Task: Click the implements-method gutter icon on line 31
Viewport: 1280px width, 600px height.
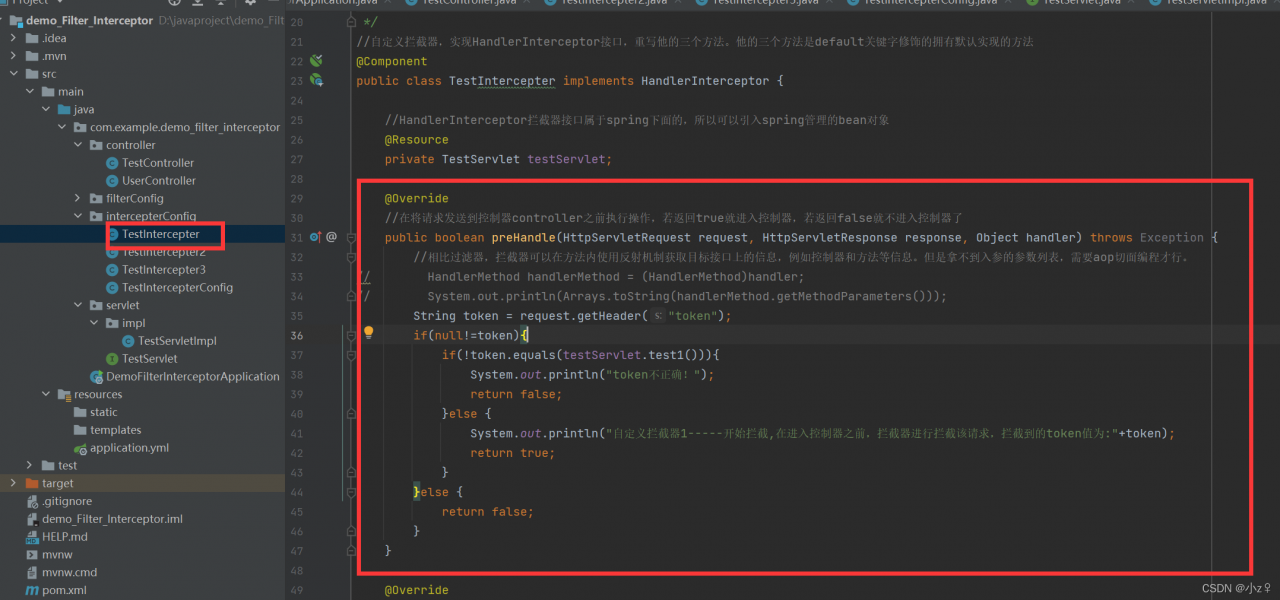Action: point(315,237)
